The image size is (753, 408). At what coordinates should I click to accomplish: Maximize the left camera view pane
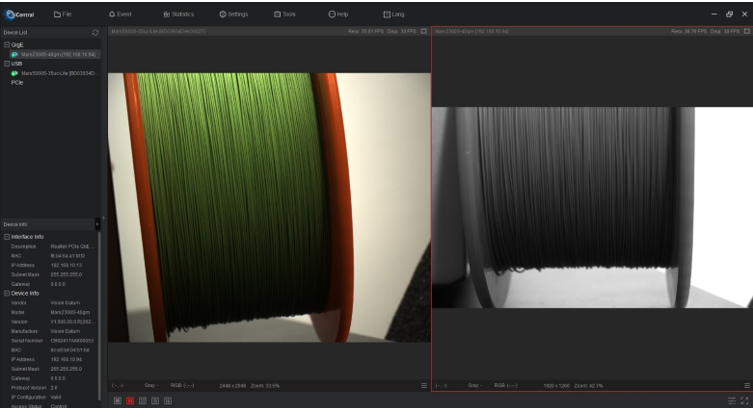424,31
